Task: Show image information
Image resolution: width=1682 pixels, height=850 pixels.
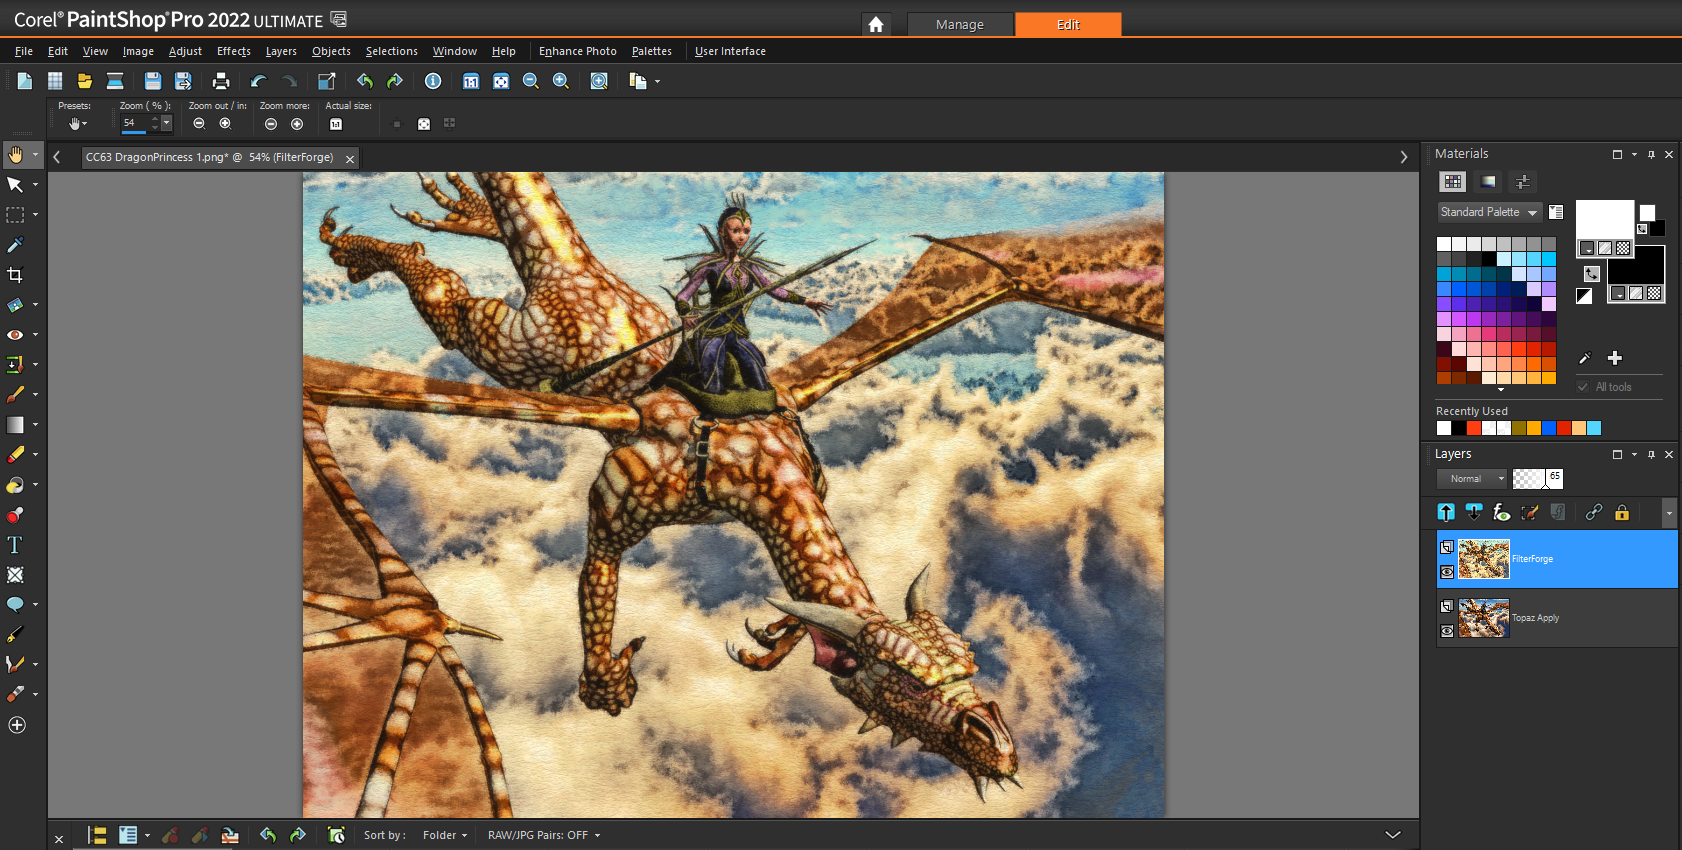Action: pos(433,81)
